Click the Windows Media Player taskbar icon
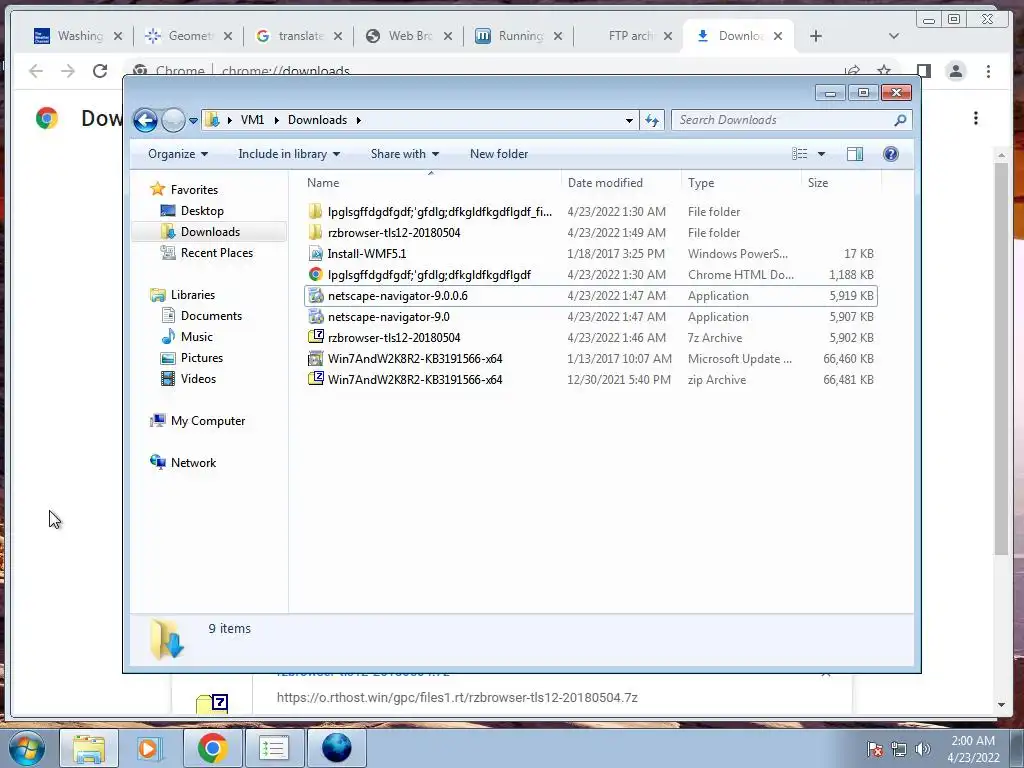 click(148, 748)
